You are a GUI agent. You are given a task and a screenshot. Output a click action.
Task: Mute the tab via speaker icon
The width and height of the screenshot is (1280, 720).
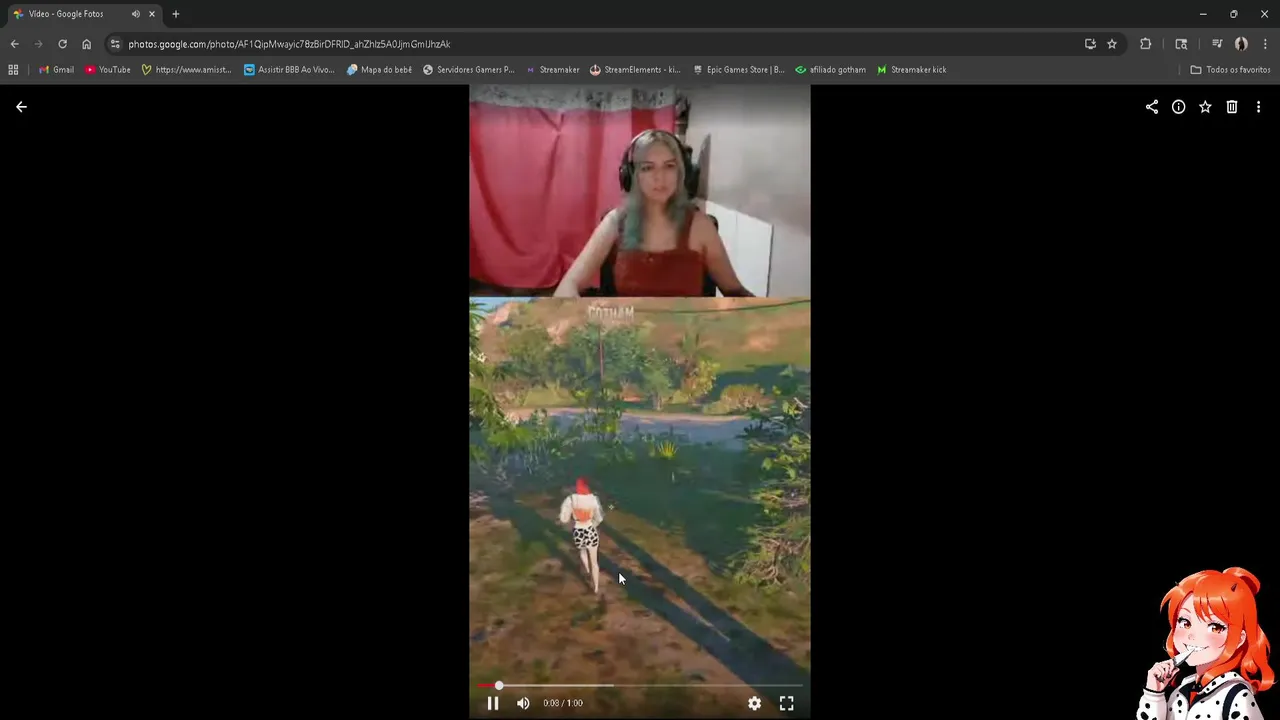click(x=135, y=14)
